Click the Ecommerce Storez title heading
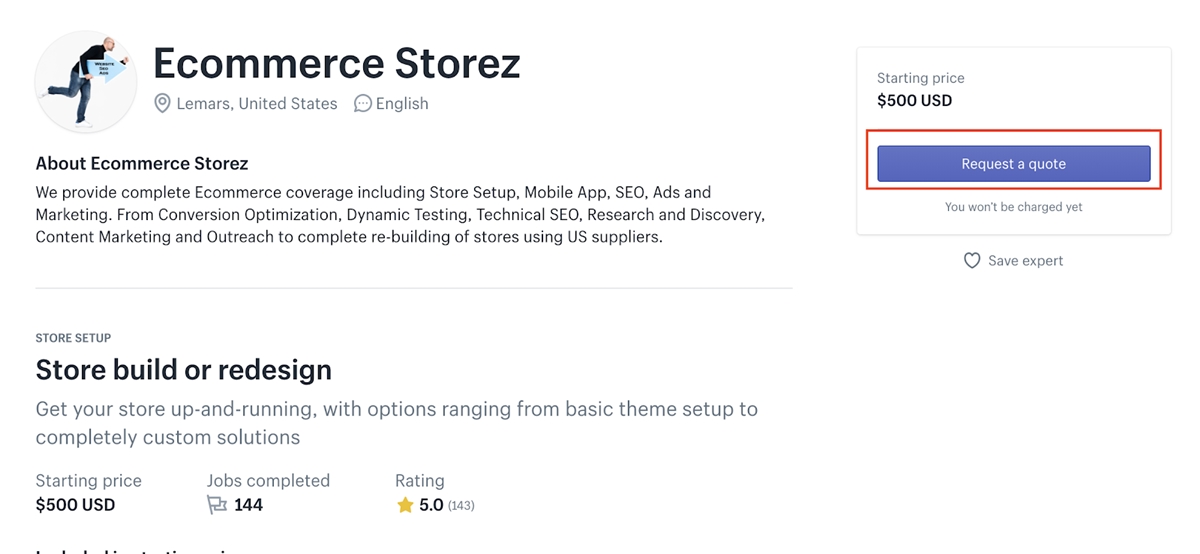The image size is (1200, 554). [x=336, y=63]
